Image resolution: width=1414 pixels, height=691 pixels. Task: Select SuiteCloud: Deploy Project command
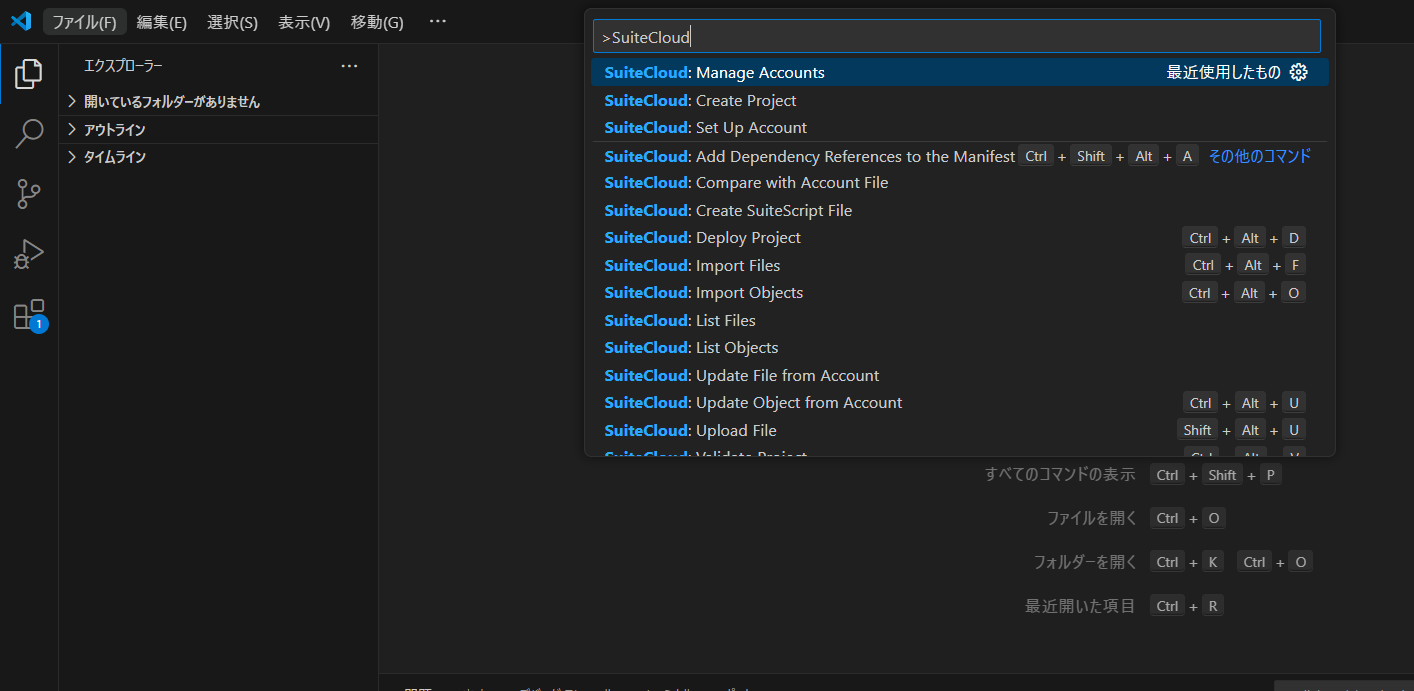pyautogui.click(x=960, y=238)
